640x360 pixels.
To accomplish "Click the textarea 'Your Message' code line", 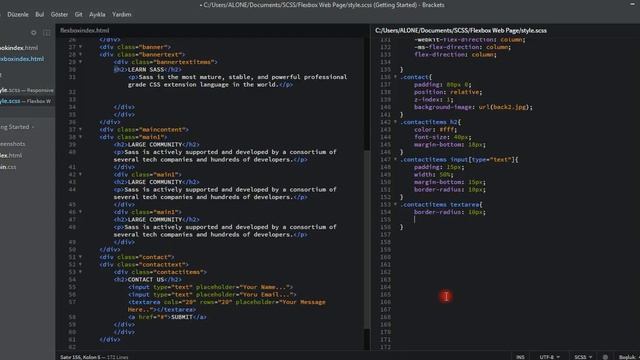I will point(227,302).
